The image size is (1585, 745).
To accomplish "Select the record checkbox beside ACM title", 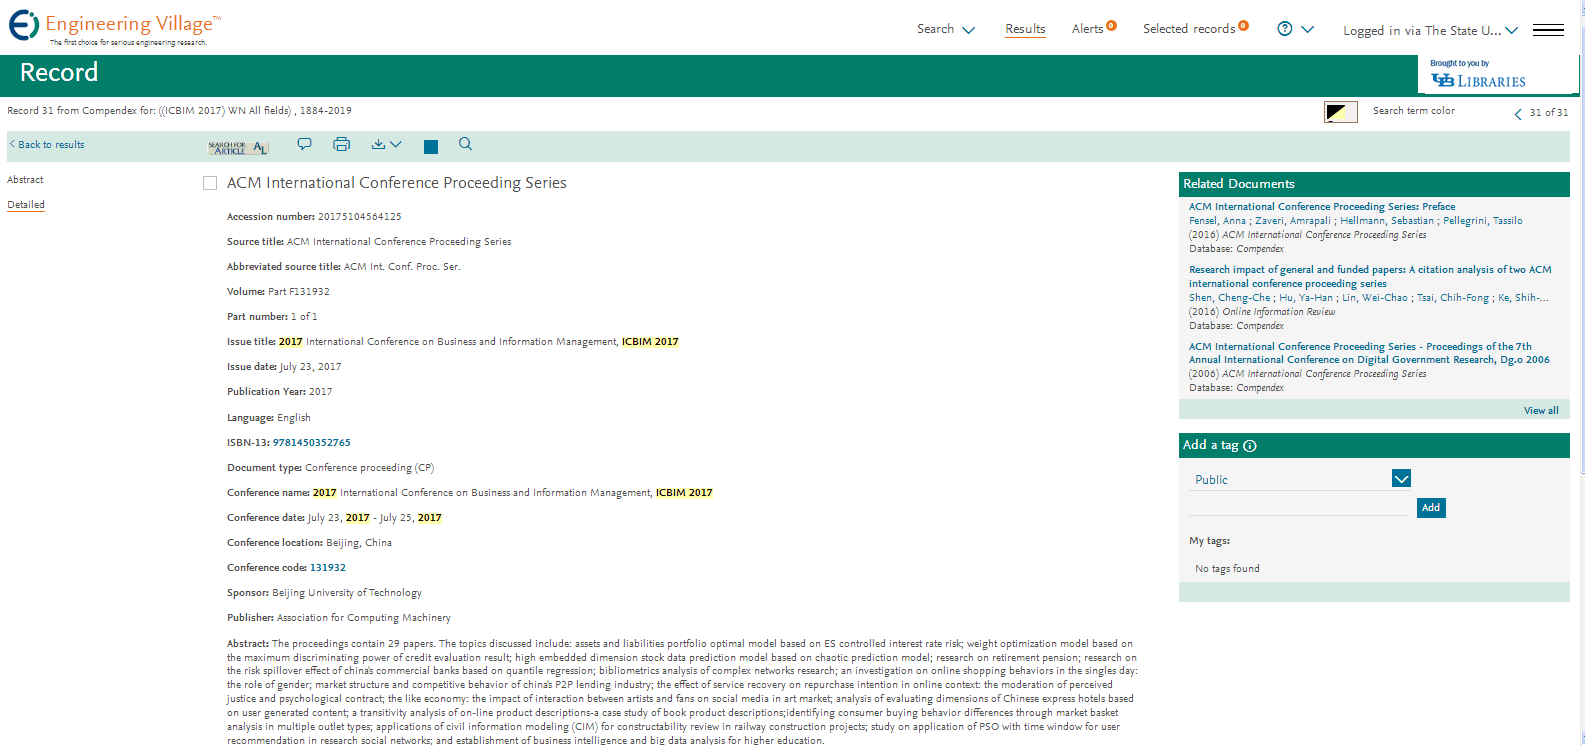I will (210, 183).
